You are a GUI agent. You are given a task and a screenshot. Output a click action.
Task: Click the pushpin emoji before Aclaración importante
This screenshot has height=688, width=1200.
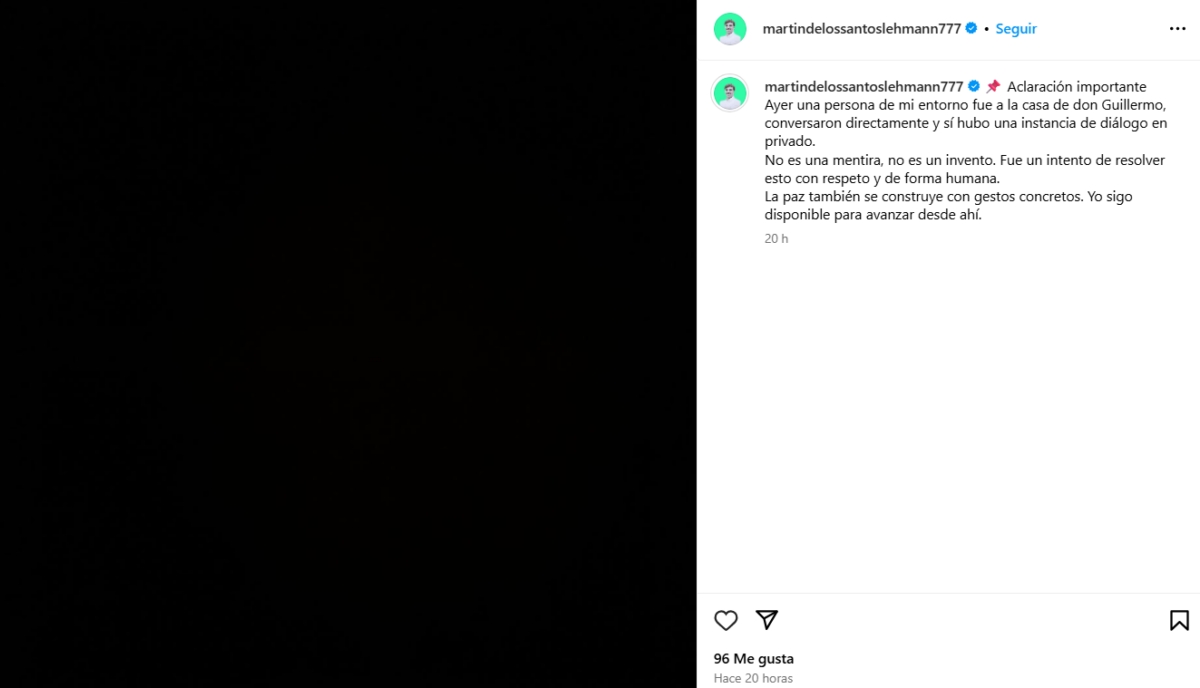coord(993,87)
